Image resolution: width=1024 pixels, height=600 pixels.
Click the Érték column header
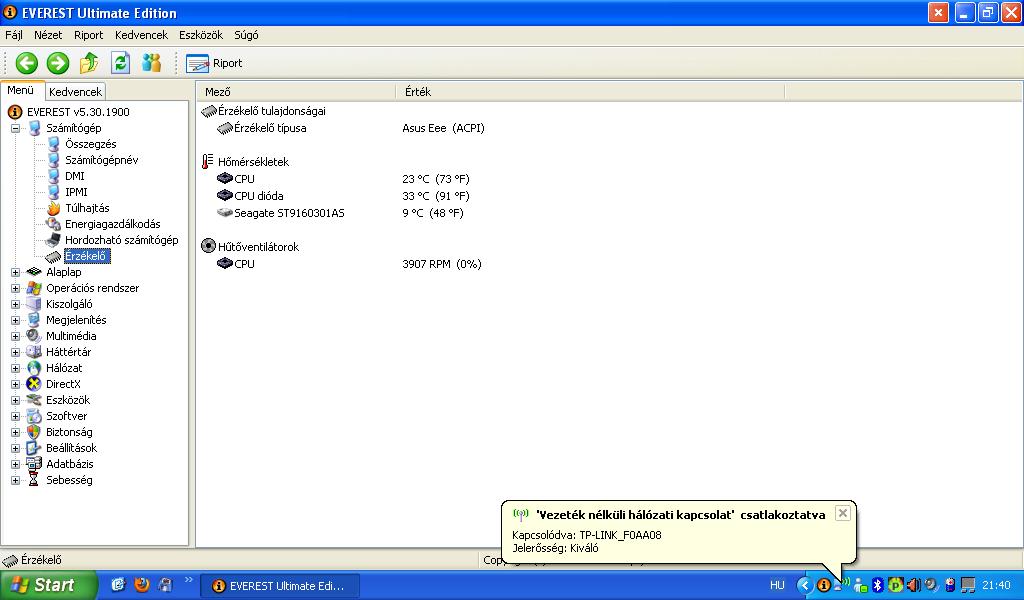tap(590, 92)
